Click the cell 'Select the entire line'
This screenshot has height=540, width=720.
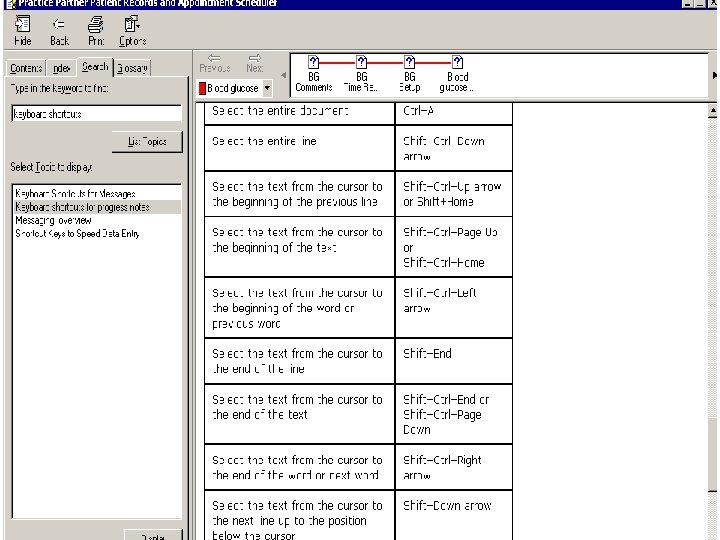coord(299,148)
